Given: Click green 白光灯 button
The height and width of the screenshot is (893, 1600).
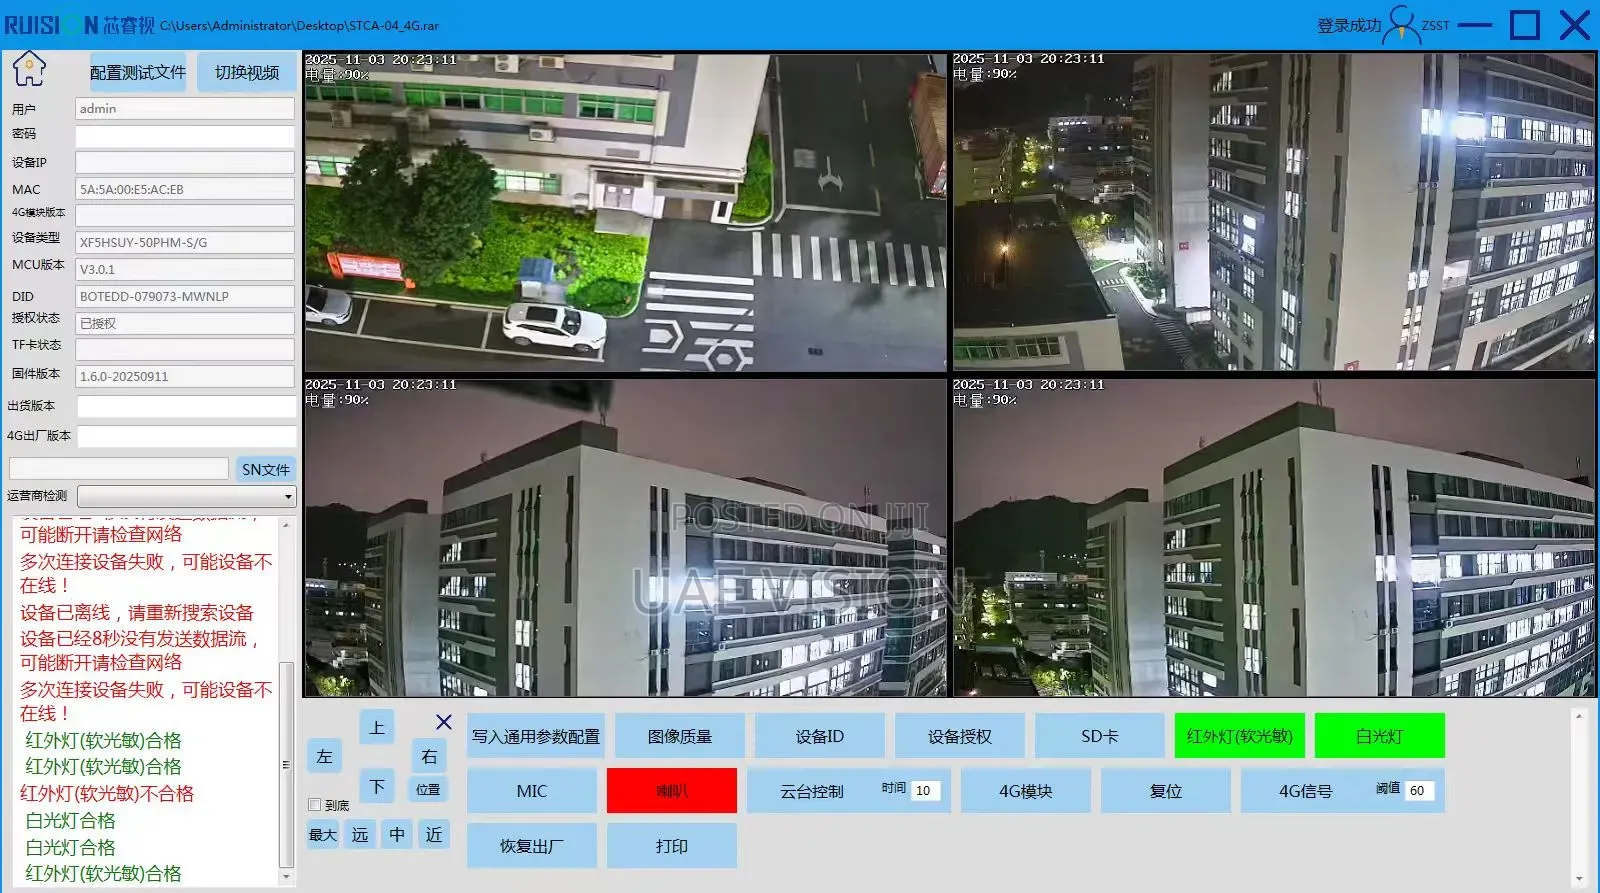Looking at the screenshot, I should tap(1380, 736).
